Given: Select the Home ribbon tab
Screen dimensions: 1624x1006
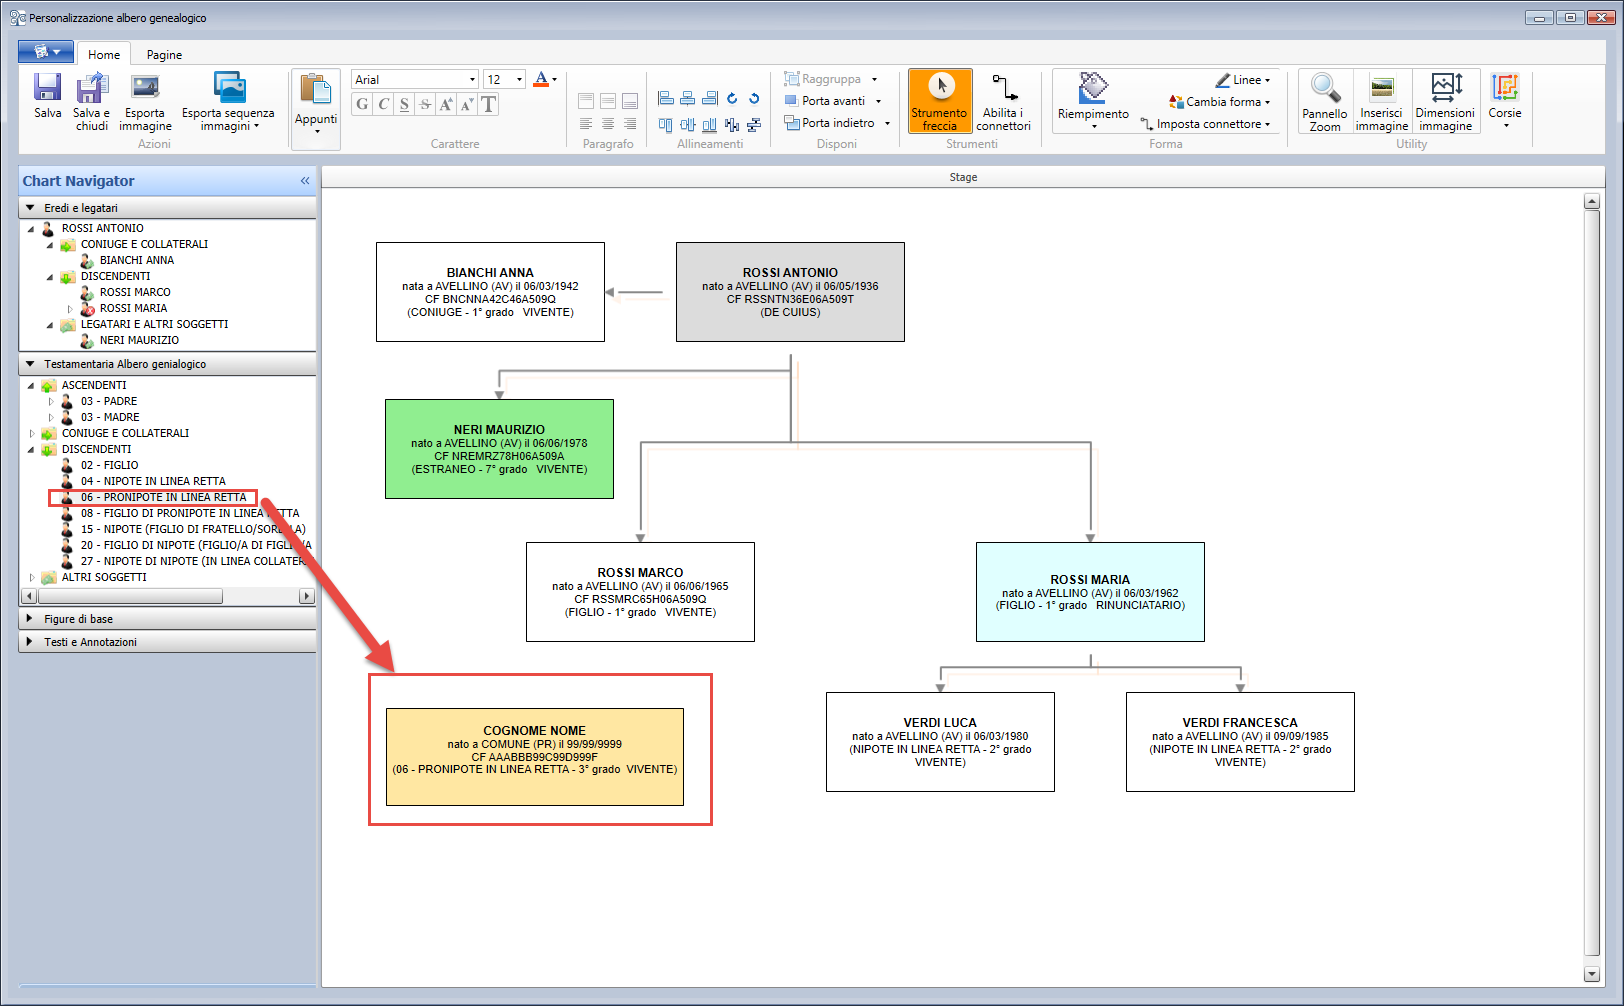Looking at the screenshot, I should pos(104,55).
